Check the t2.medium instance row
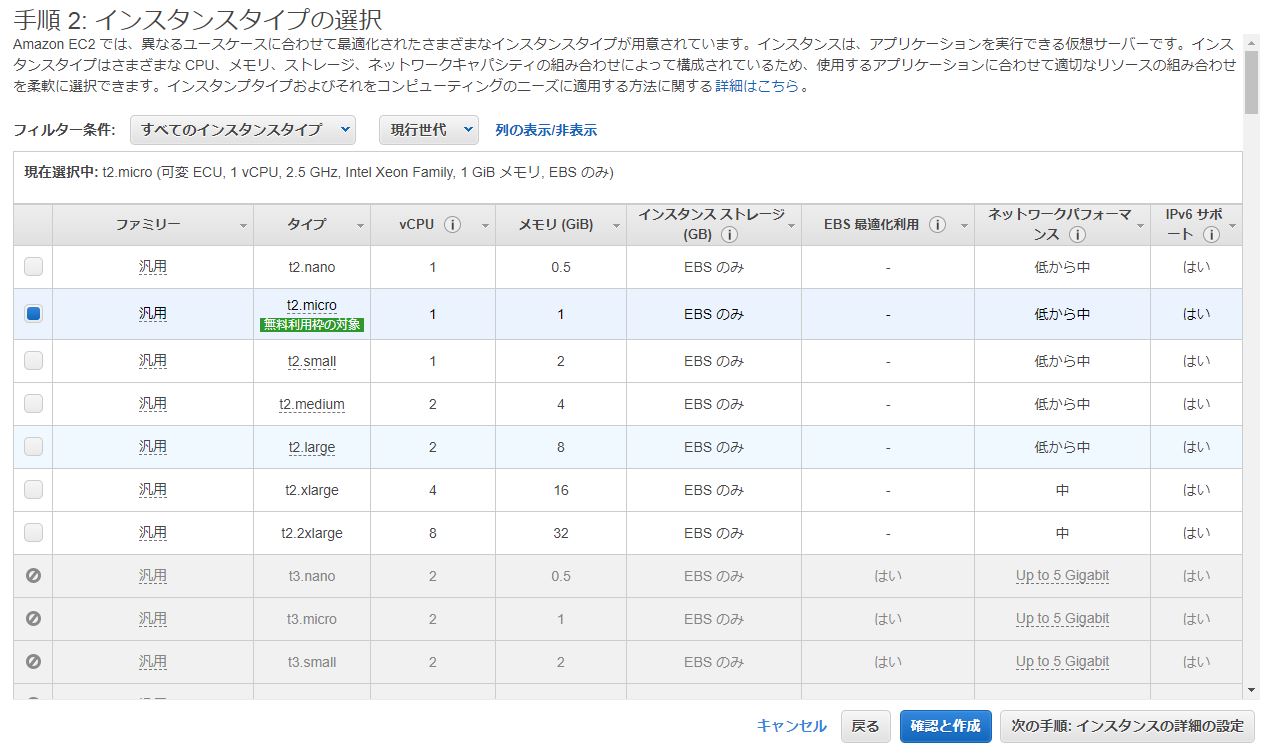 coord(33,404)
